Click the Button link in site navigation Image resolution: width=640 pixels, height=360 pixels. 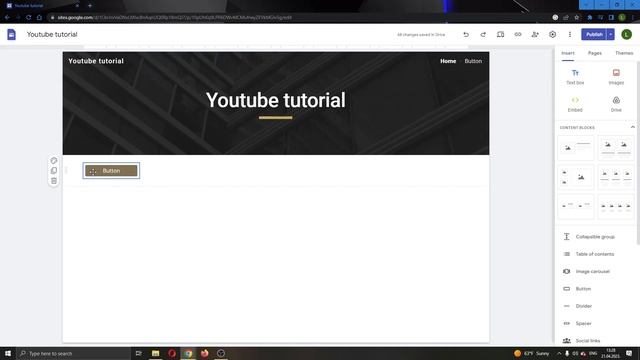pyautogui.click(x=473, y=61)
